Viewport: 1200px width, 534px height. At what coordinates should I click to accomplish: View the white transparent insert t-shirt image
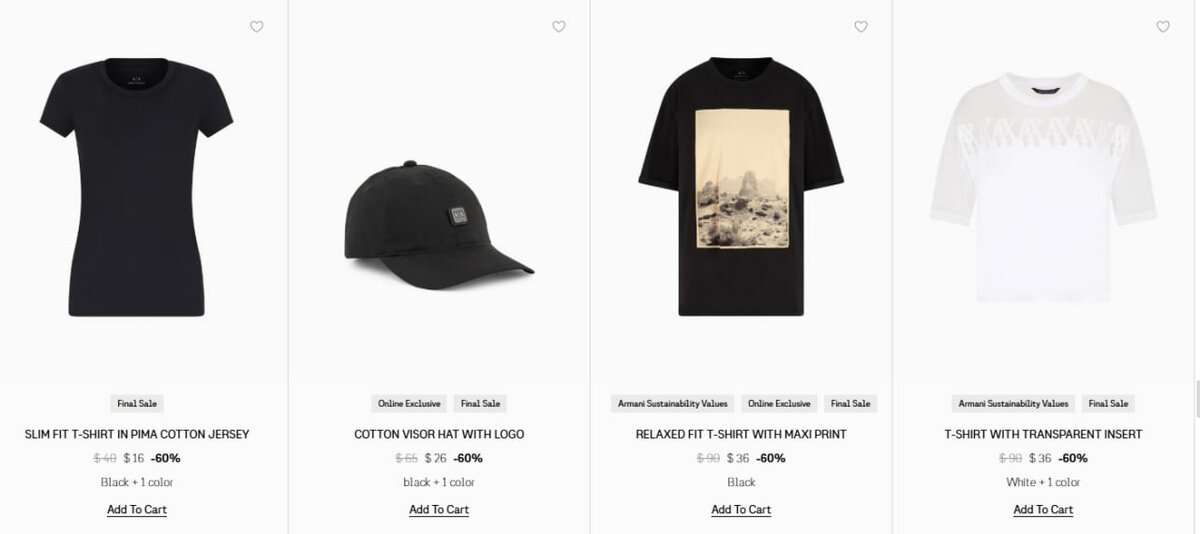[1043, 187]
